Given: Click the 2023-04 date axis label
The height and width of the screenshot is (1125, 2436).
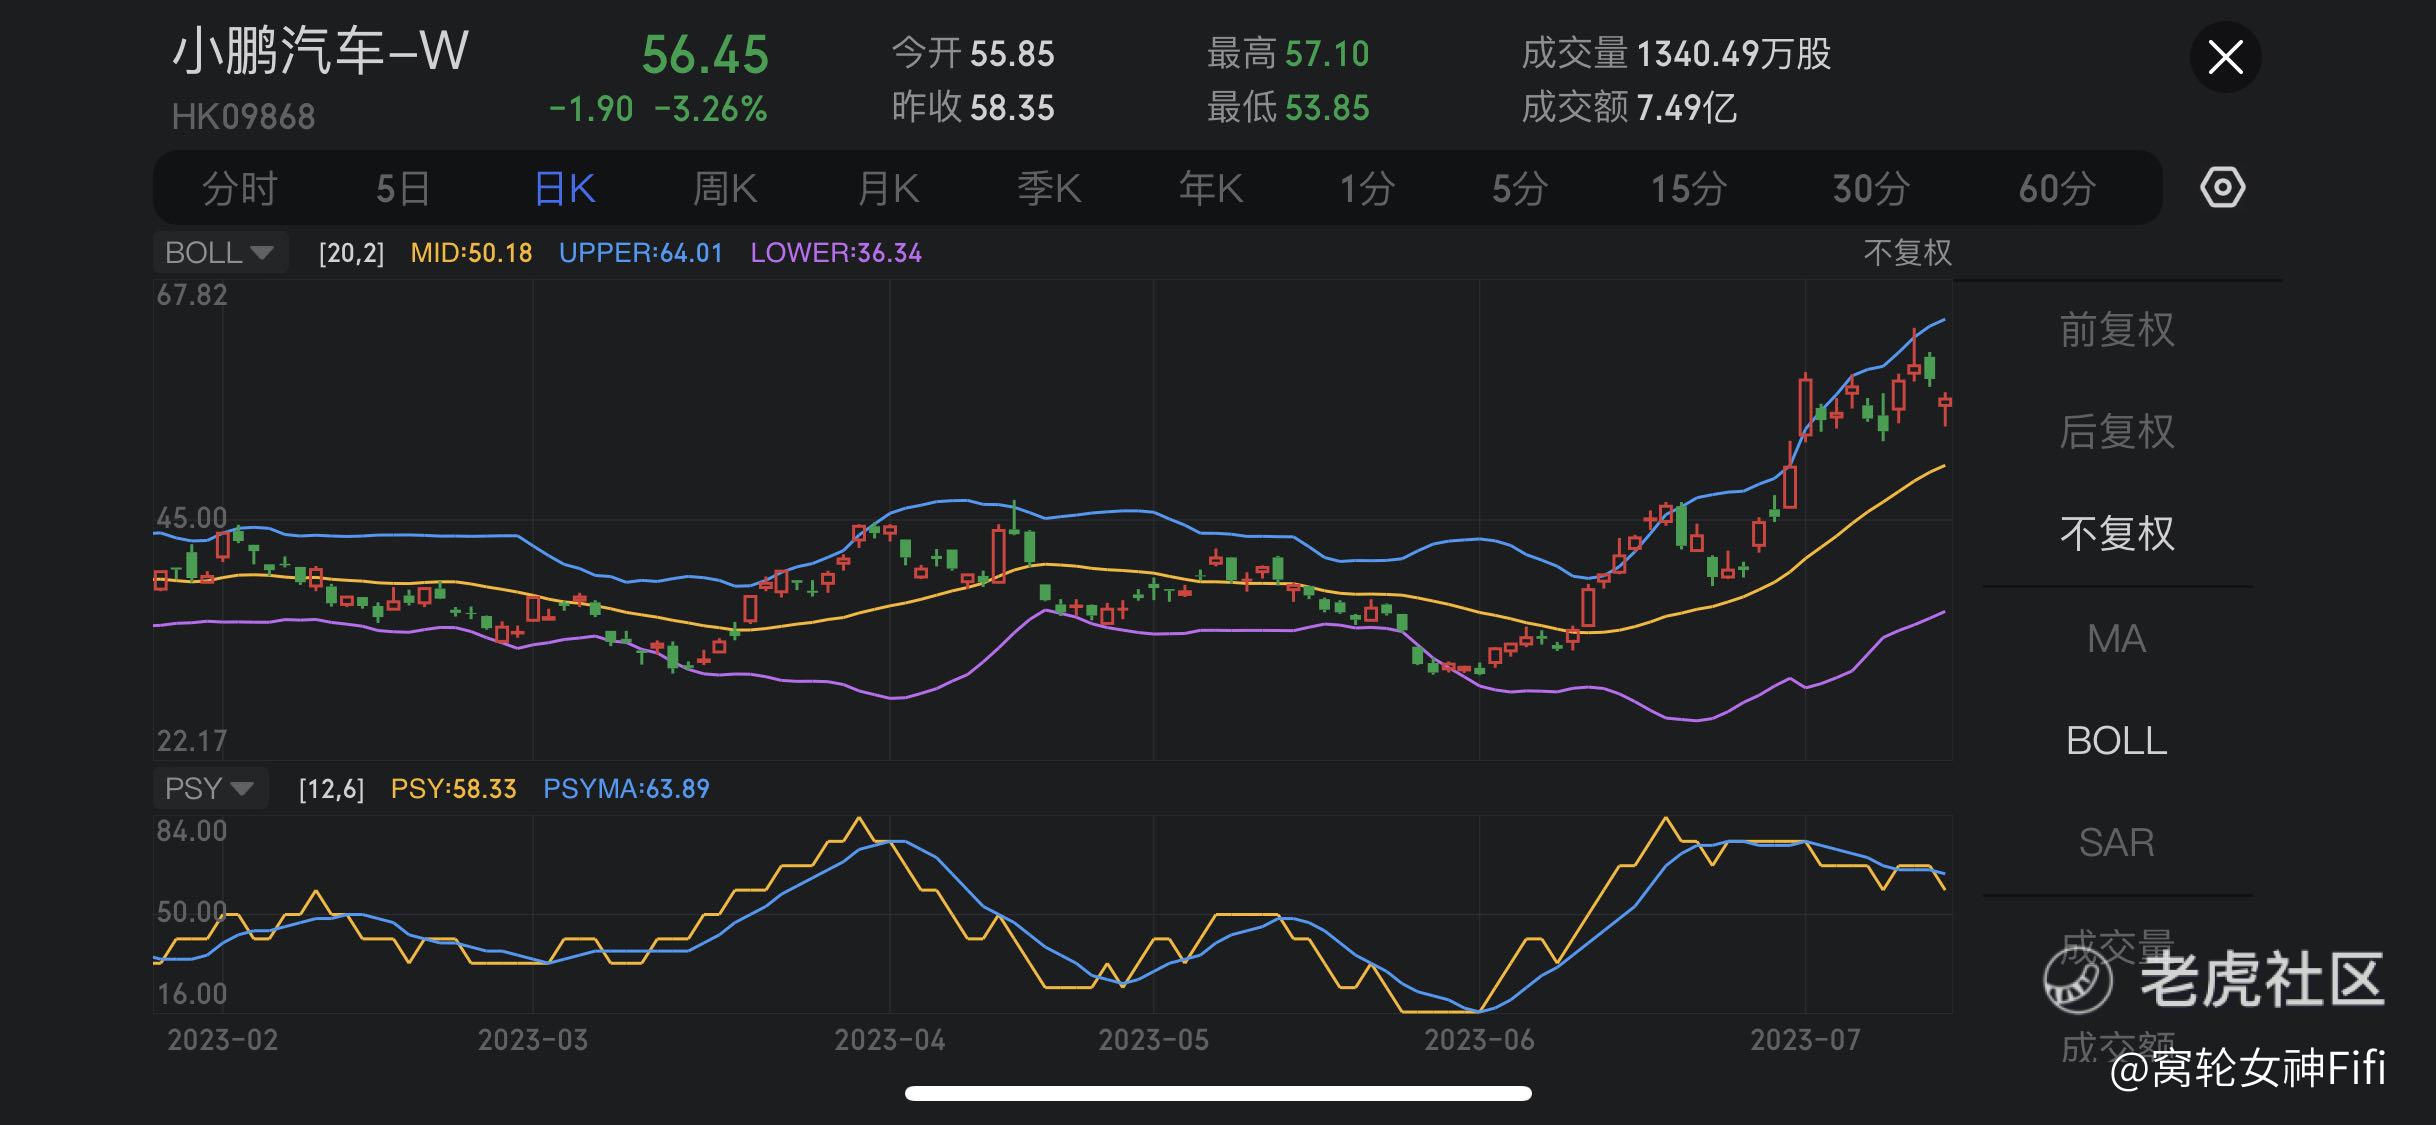Looking at the screenshot, I should [x=890, y=1040].
